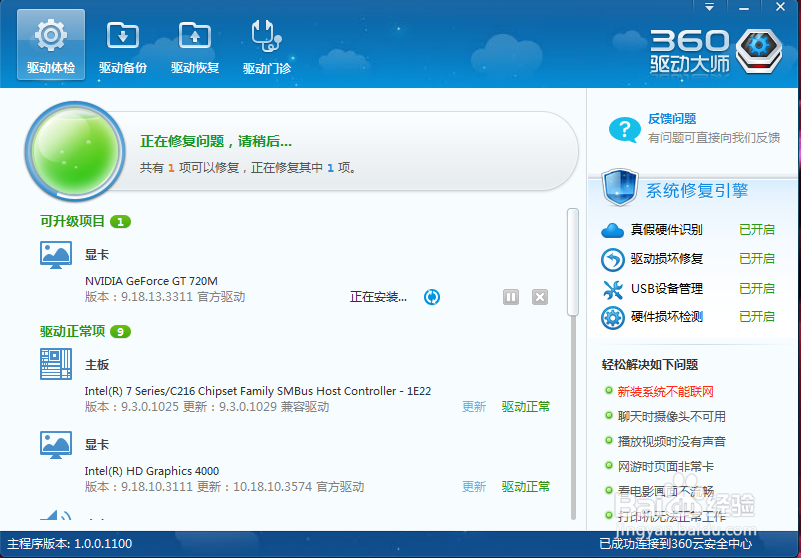Open the 聊天时摄像头不可用 help link
The image size is (801, 558).
point(671,417)
